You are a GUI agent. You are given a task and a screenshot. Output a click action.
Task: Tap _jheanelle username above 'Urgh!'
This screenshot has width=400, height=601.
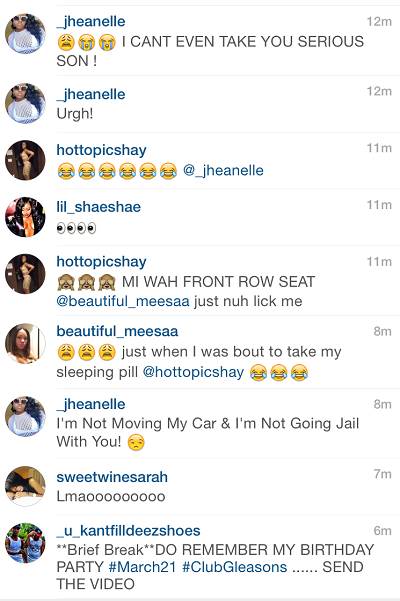coord(91,94)
